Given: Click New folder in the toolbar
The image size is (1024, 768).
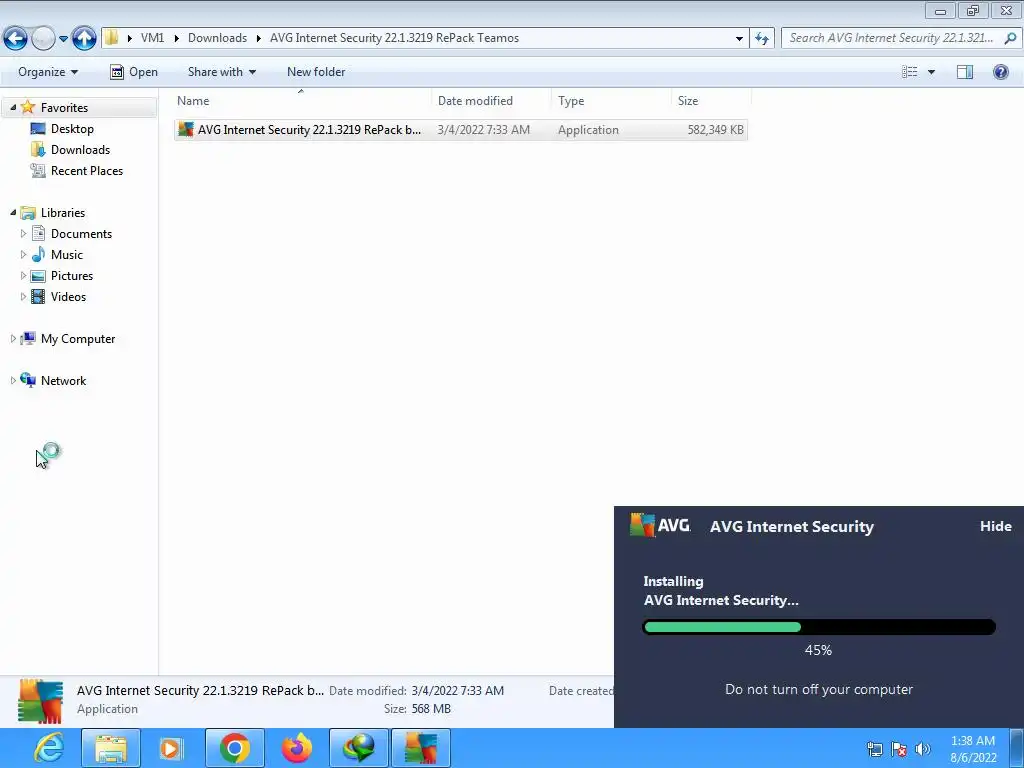Looking at the screenshot, I should 316,72.
